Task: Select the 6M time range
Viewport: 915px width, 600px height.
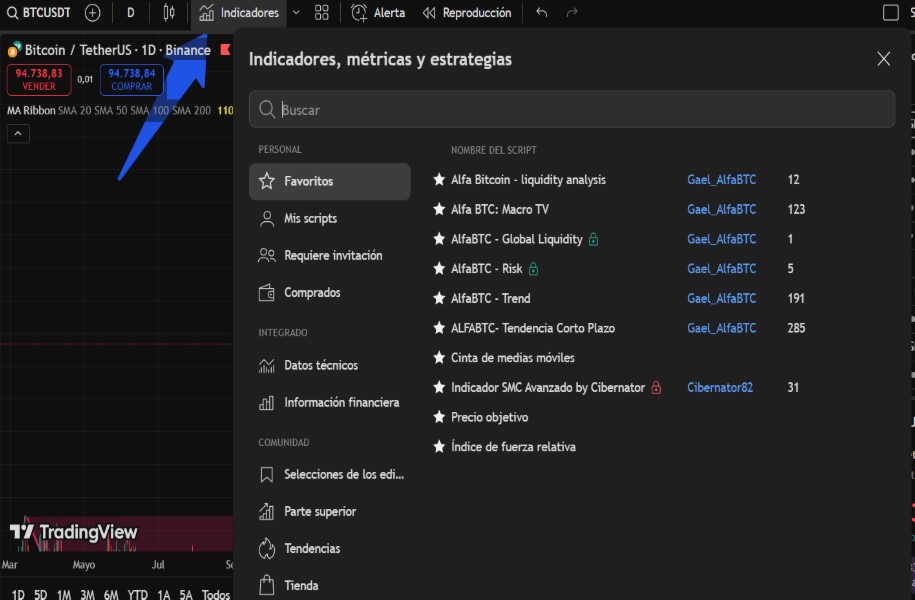Action: click(x=111, y=595)
